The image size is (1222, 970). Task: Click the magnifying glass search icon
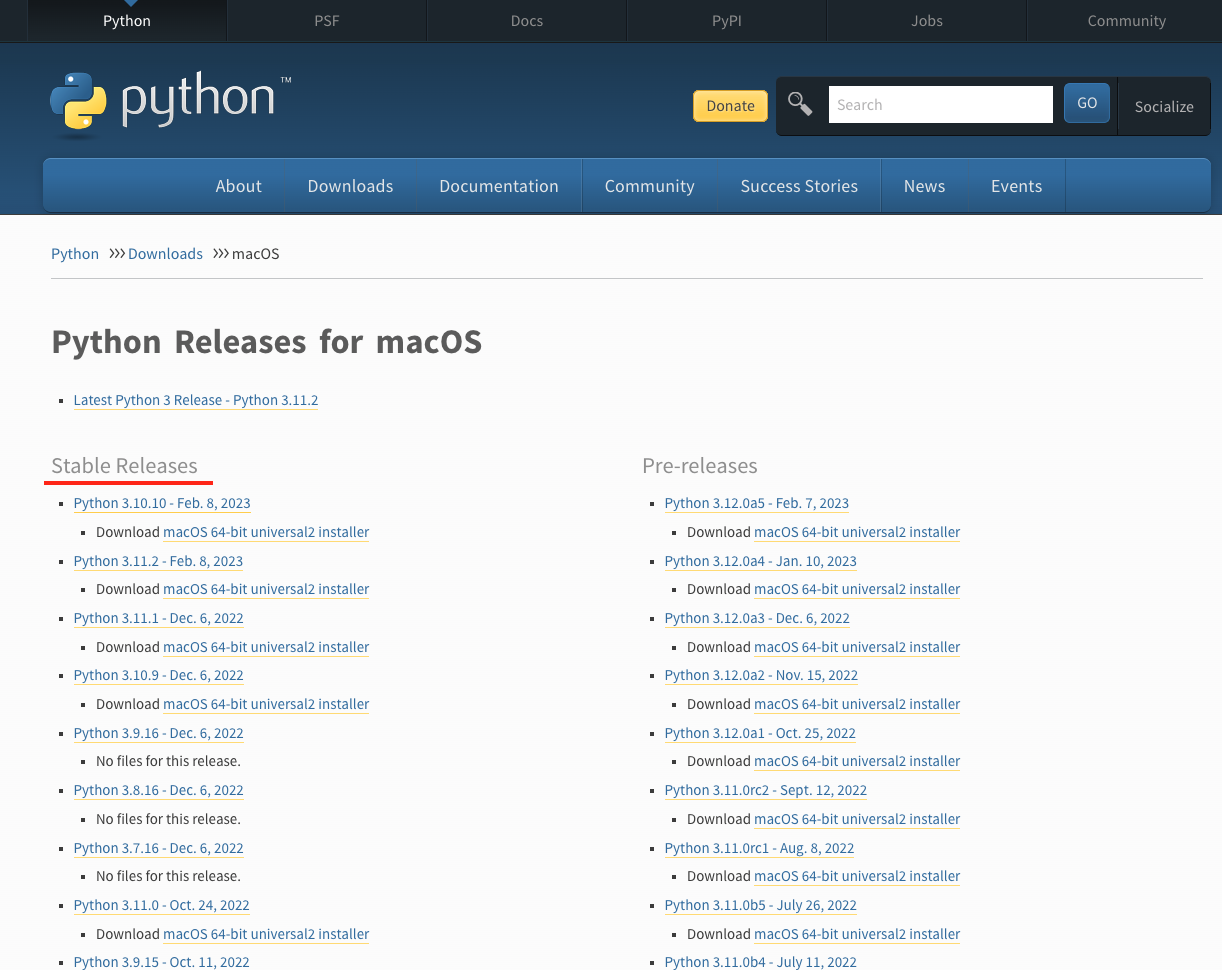[800, 104]
